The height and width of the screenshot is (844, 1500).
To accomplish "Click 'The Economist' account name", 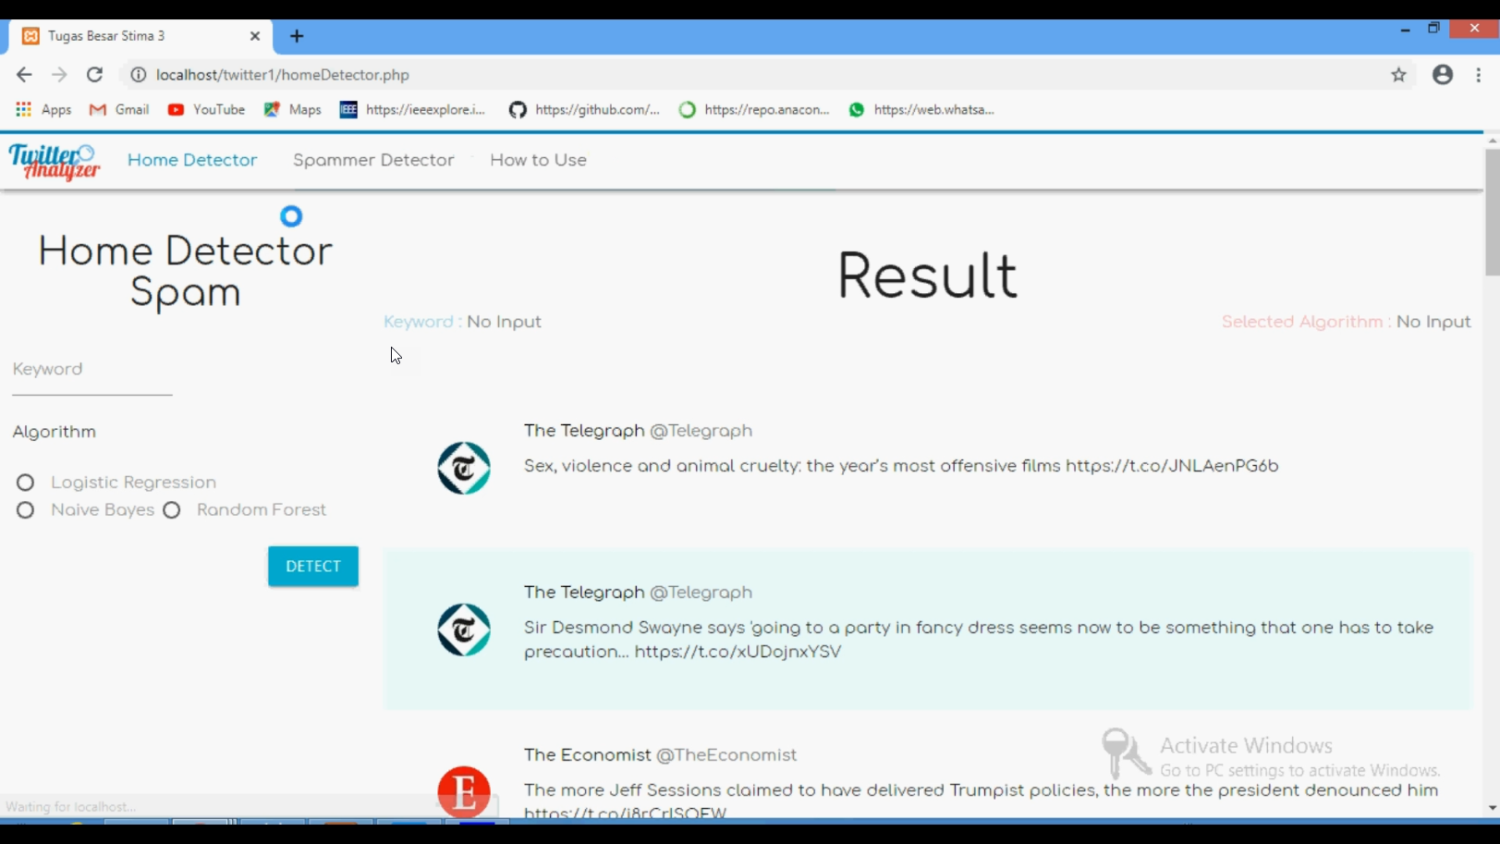I will [587, 755].
